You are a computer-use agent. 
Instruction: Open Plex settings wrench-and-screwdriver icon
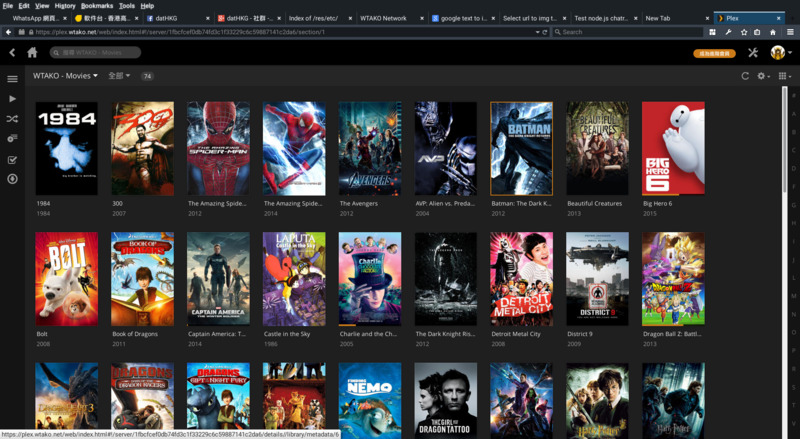tap(753, 53)
